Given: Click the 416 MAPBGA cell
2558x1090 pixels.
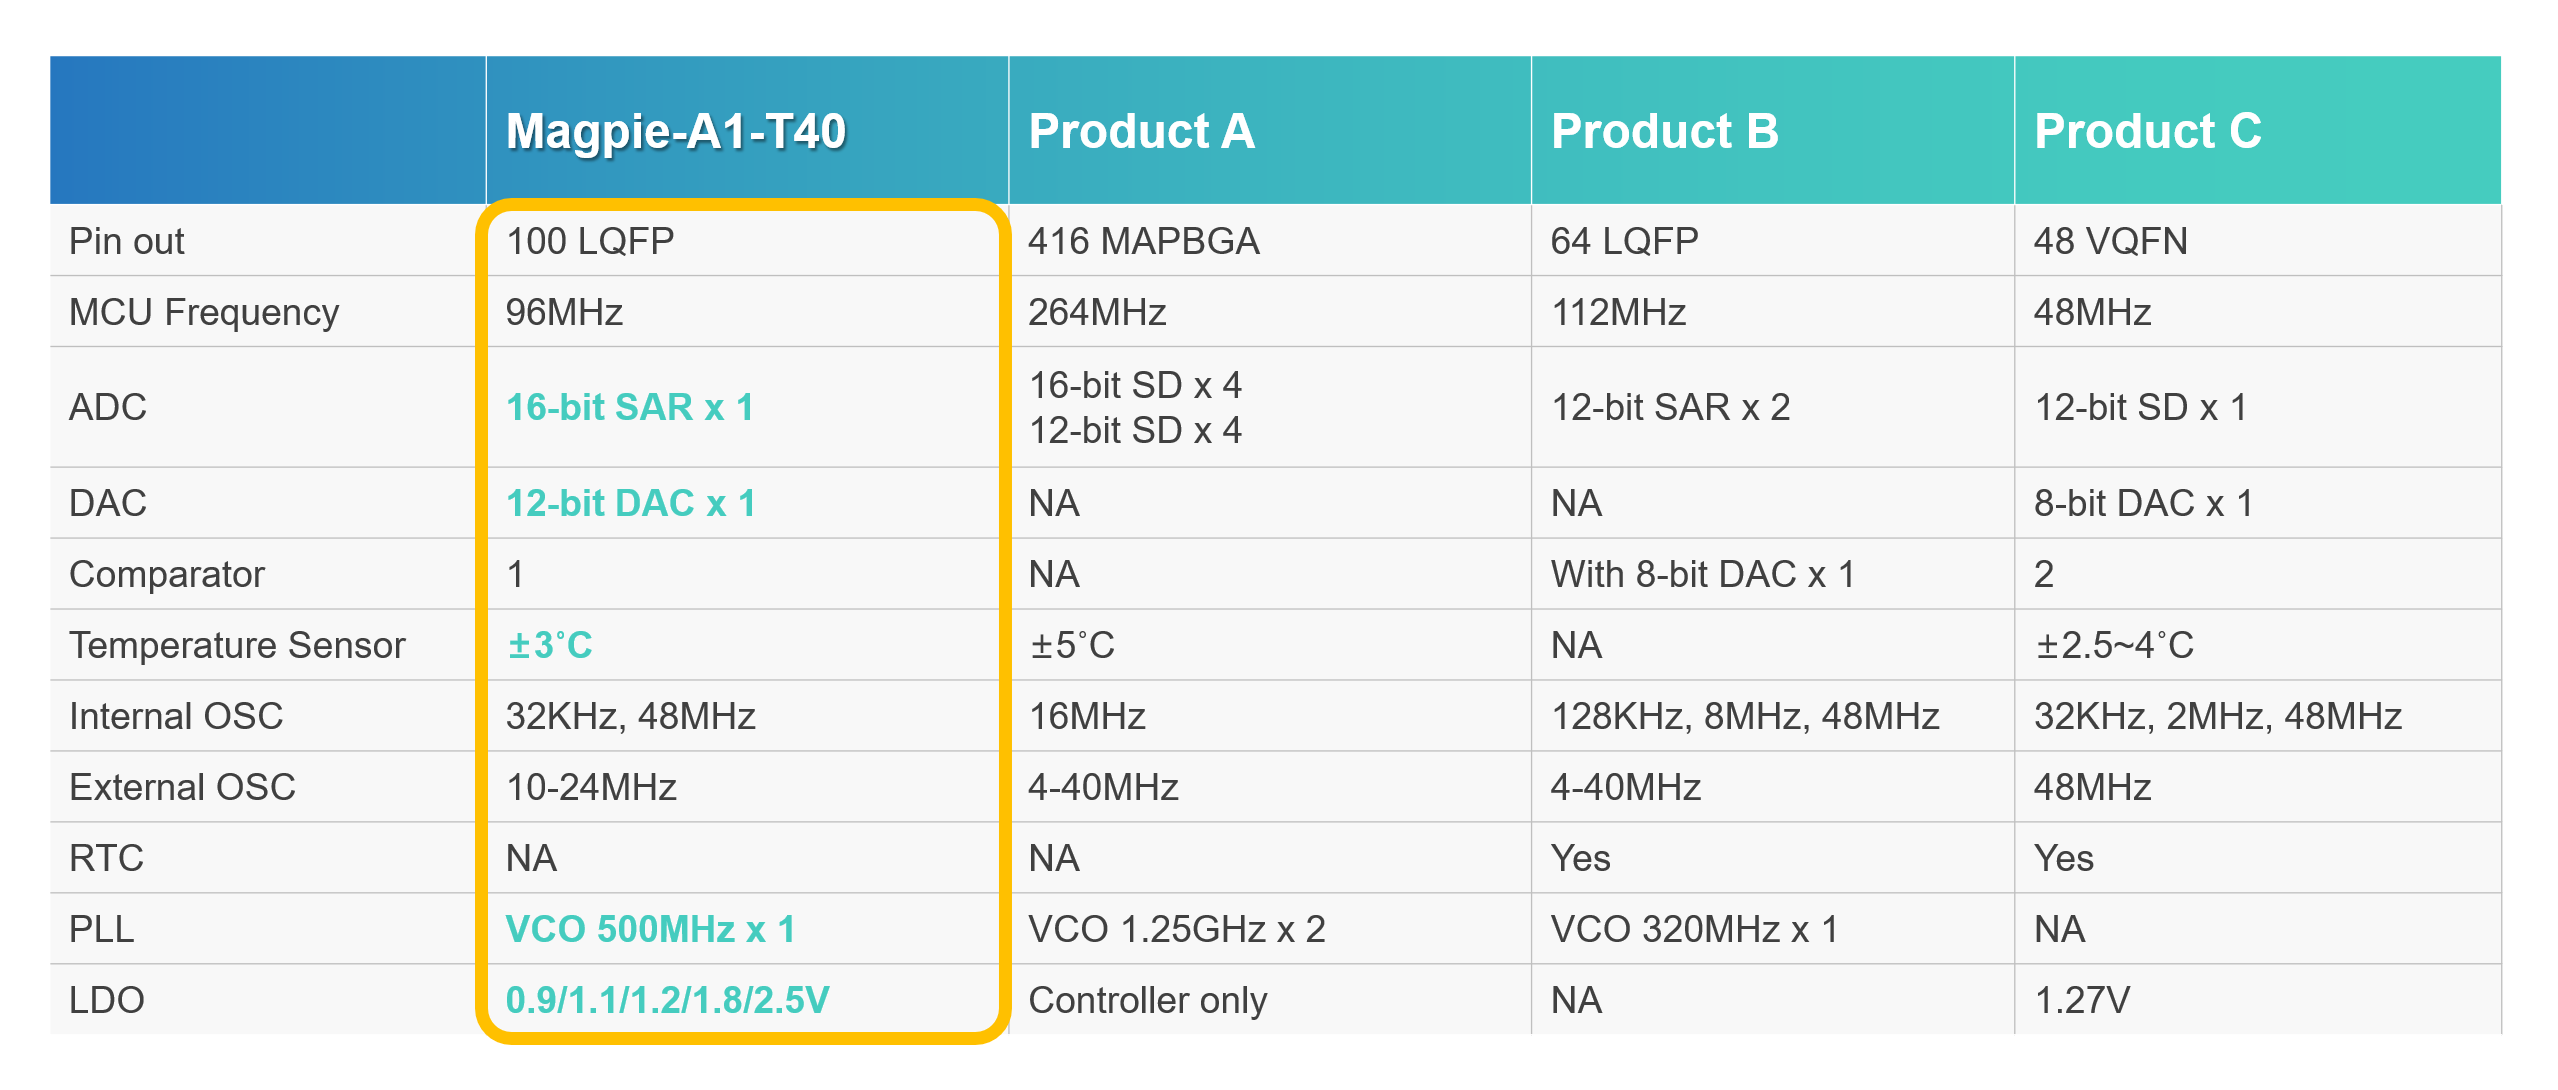Looking at the screenshot, I should point(1143,241).
